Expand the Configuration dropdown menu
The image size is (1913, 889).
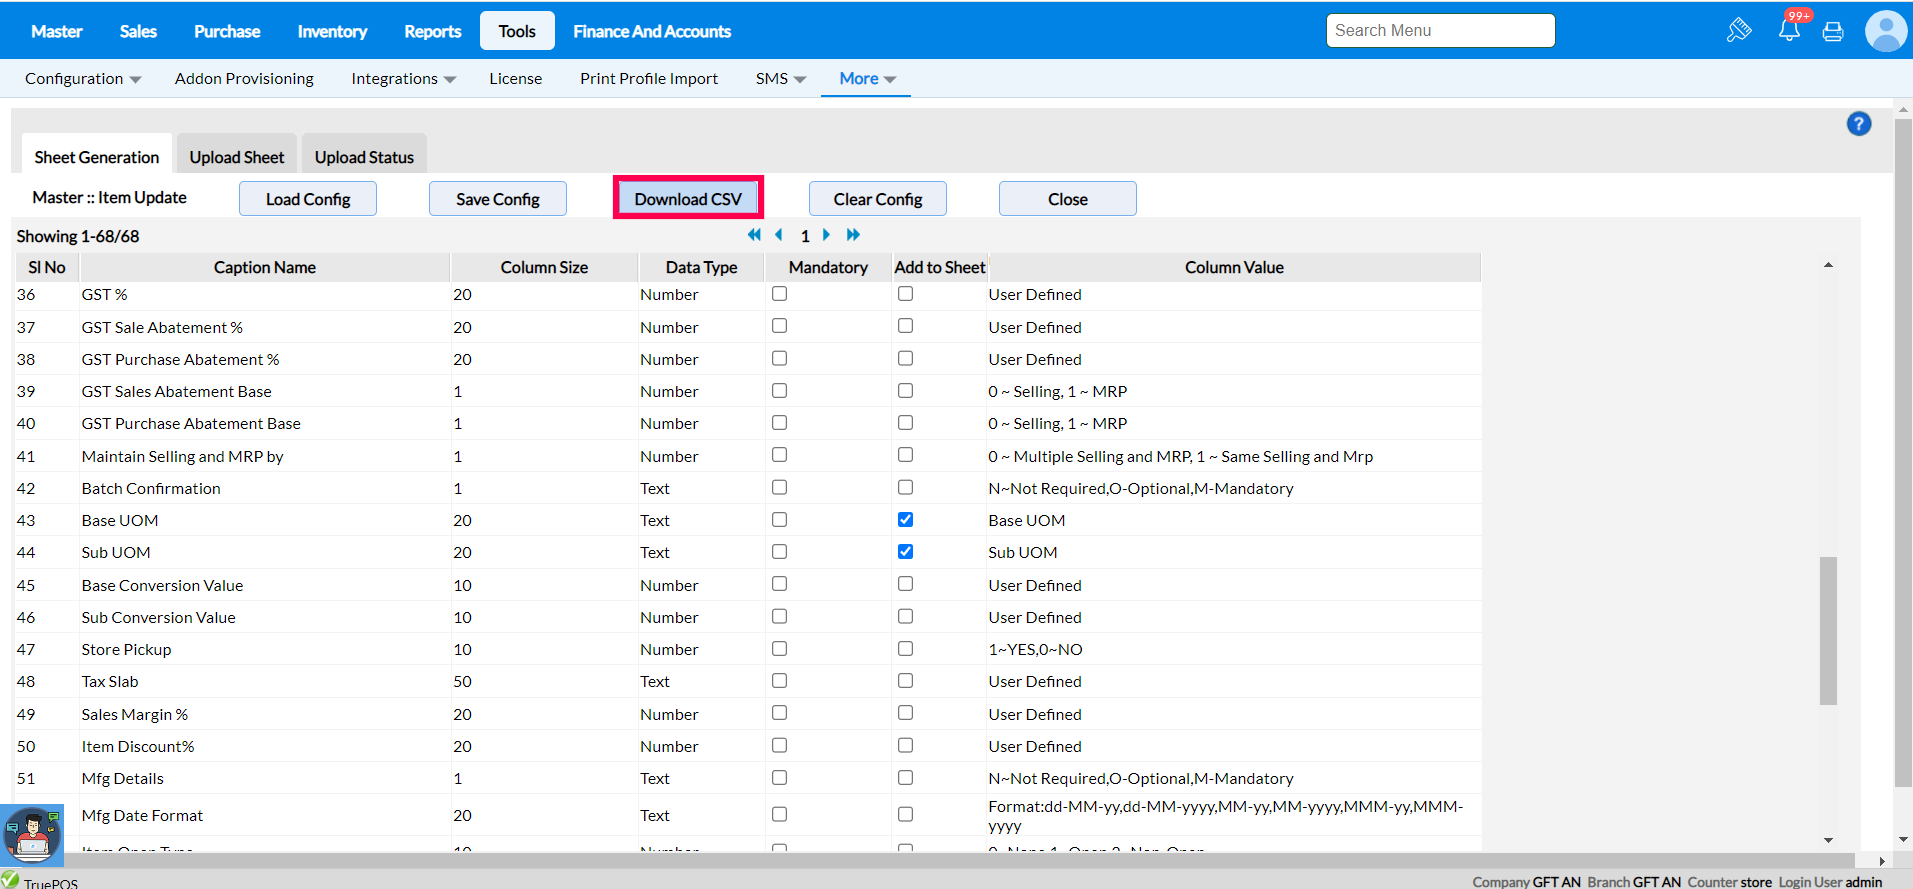click(x=83, y=79)
